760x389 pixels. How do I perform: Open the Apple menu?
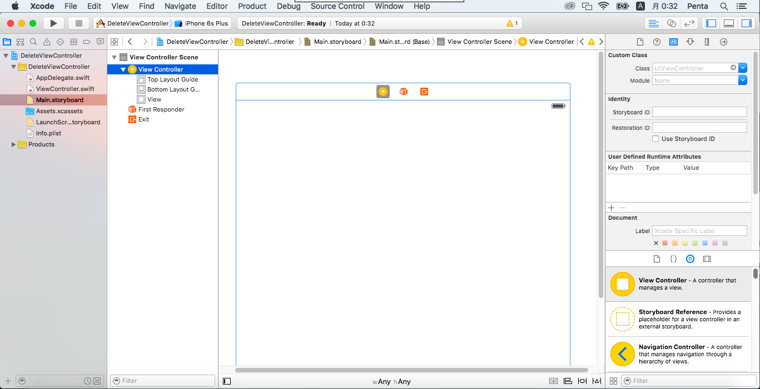15,6
